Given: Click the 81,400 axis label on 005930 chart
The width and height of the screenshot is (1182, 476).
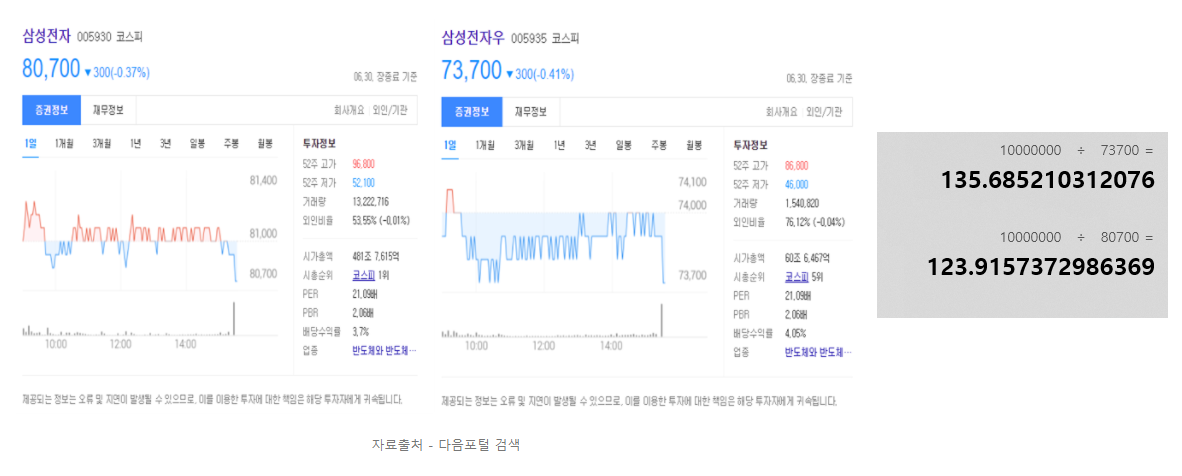Looking at the screenshot, I should tap(263, 180).
